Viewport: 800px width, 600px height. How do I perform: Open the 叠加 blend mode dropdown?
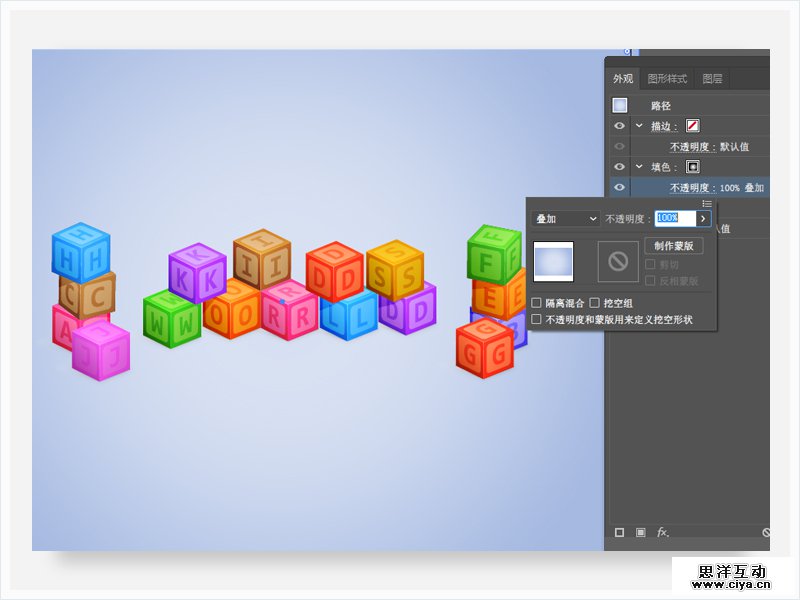click(x=565, y=218)
